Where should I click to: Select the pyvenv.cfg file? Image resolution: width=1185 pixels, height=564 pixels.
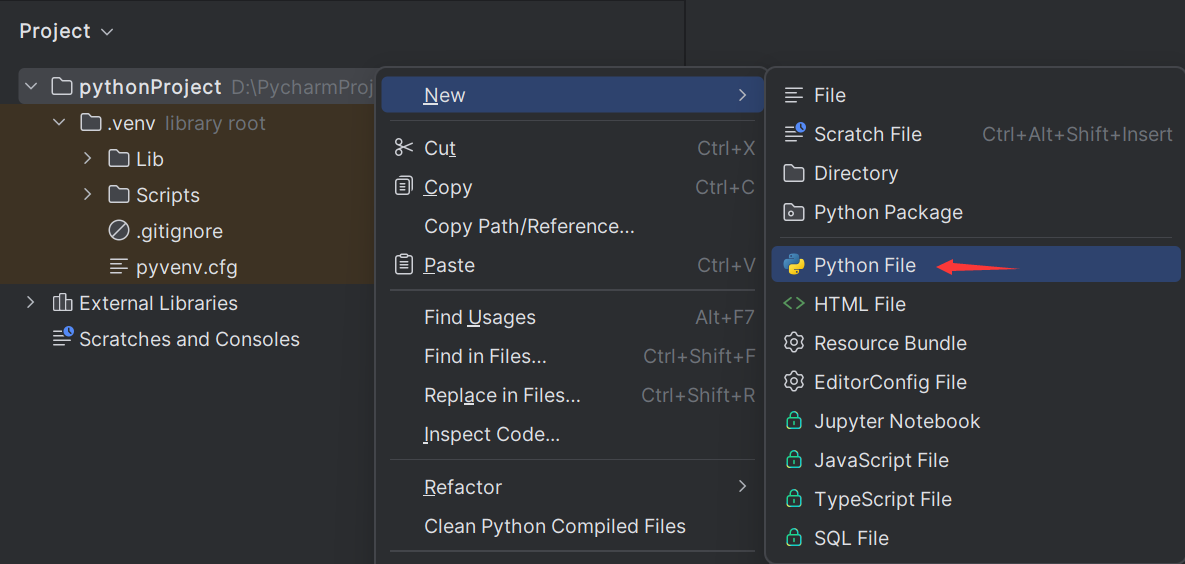tap(186, 267)
